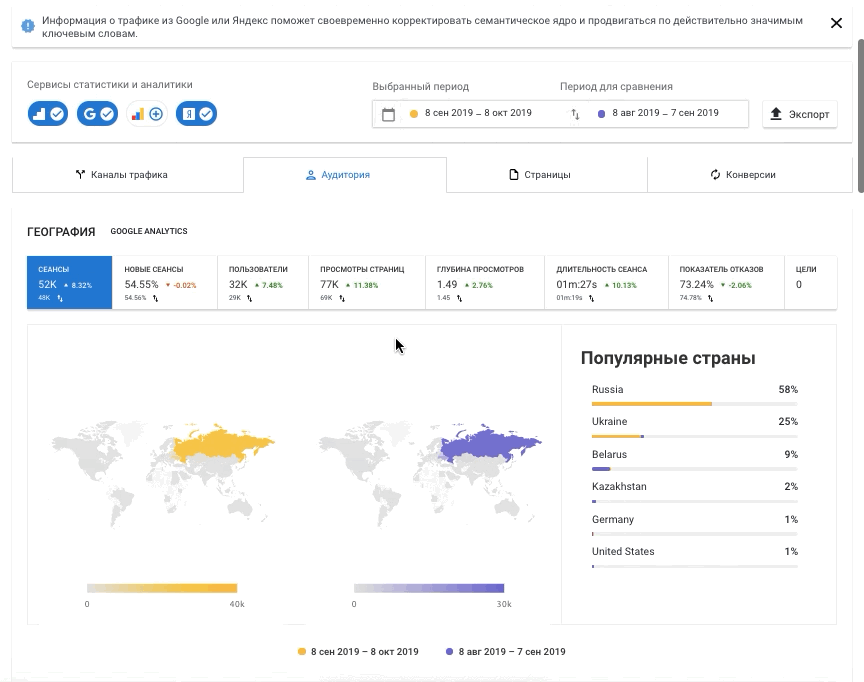
Task: Open the Конверсии tab
Action: 749,175
